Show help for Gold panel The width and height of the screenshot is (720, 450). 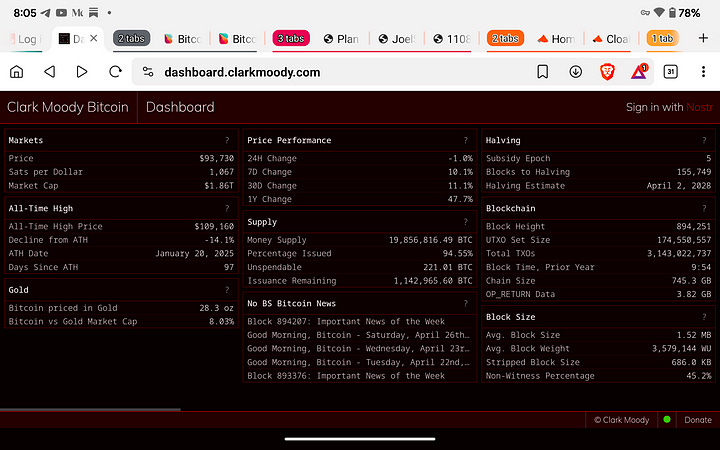pos(227,290)
